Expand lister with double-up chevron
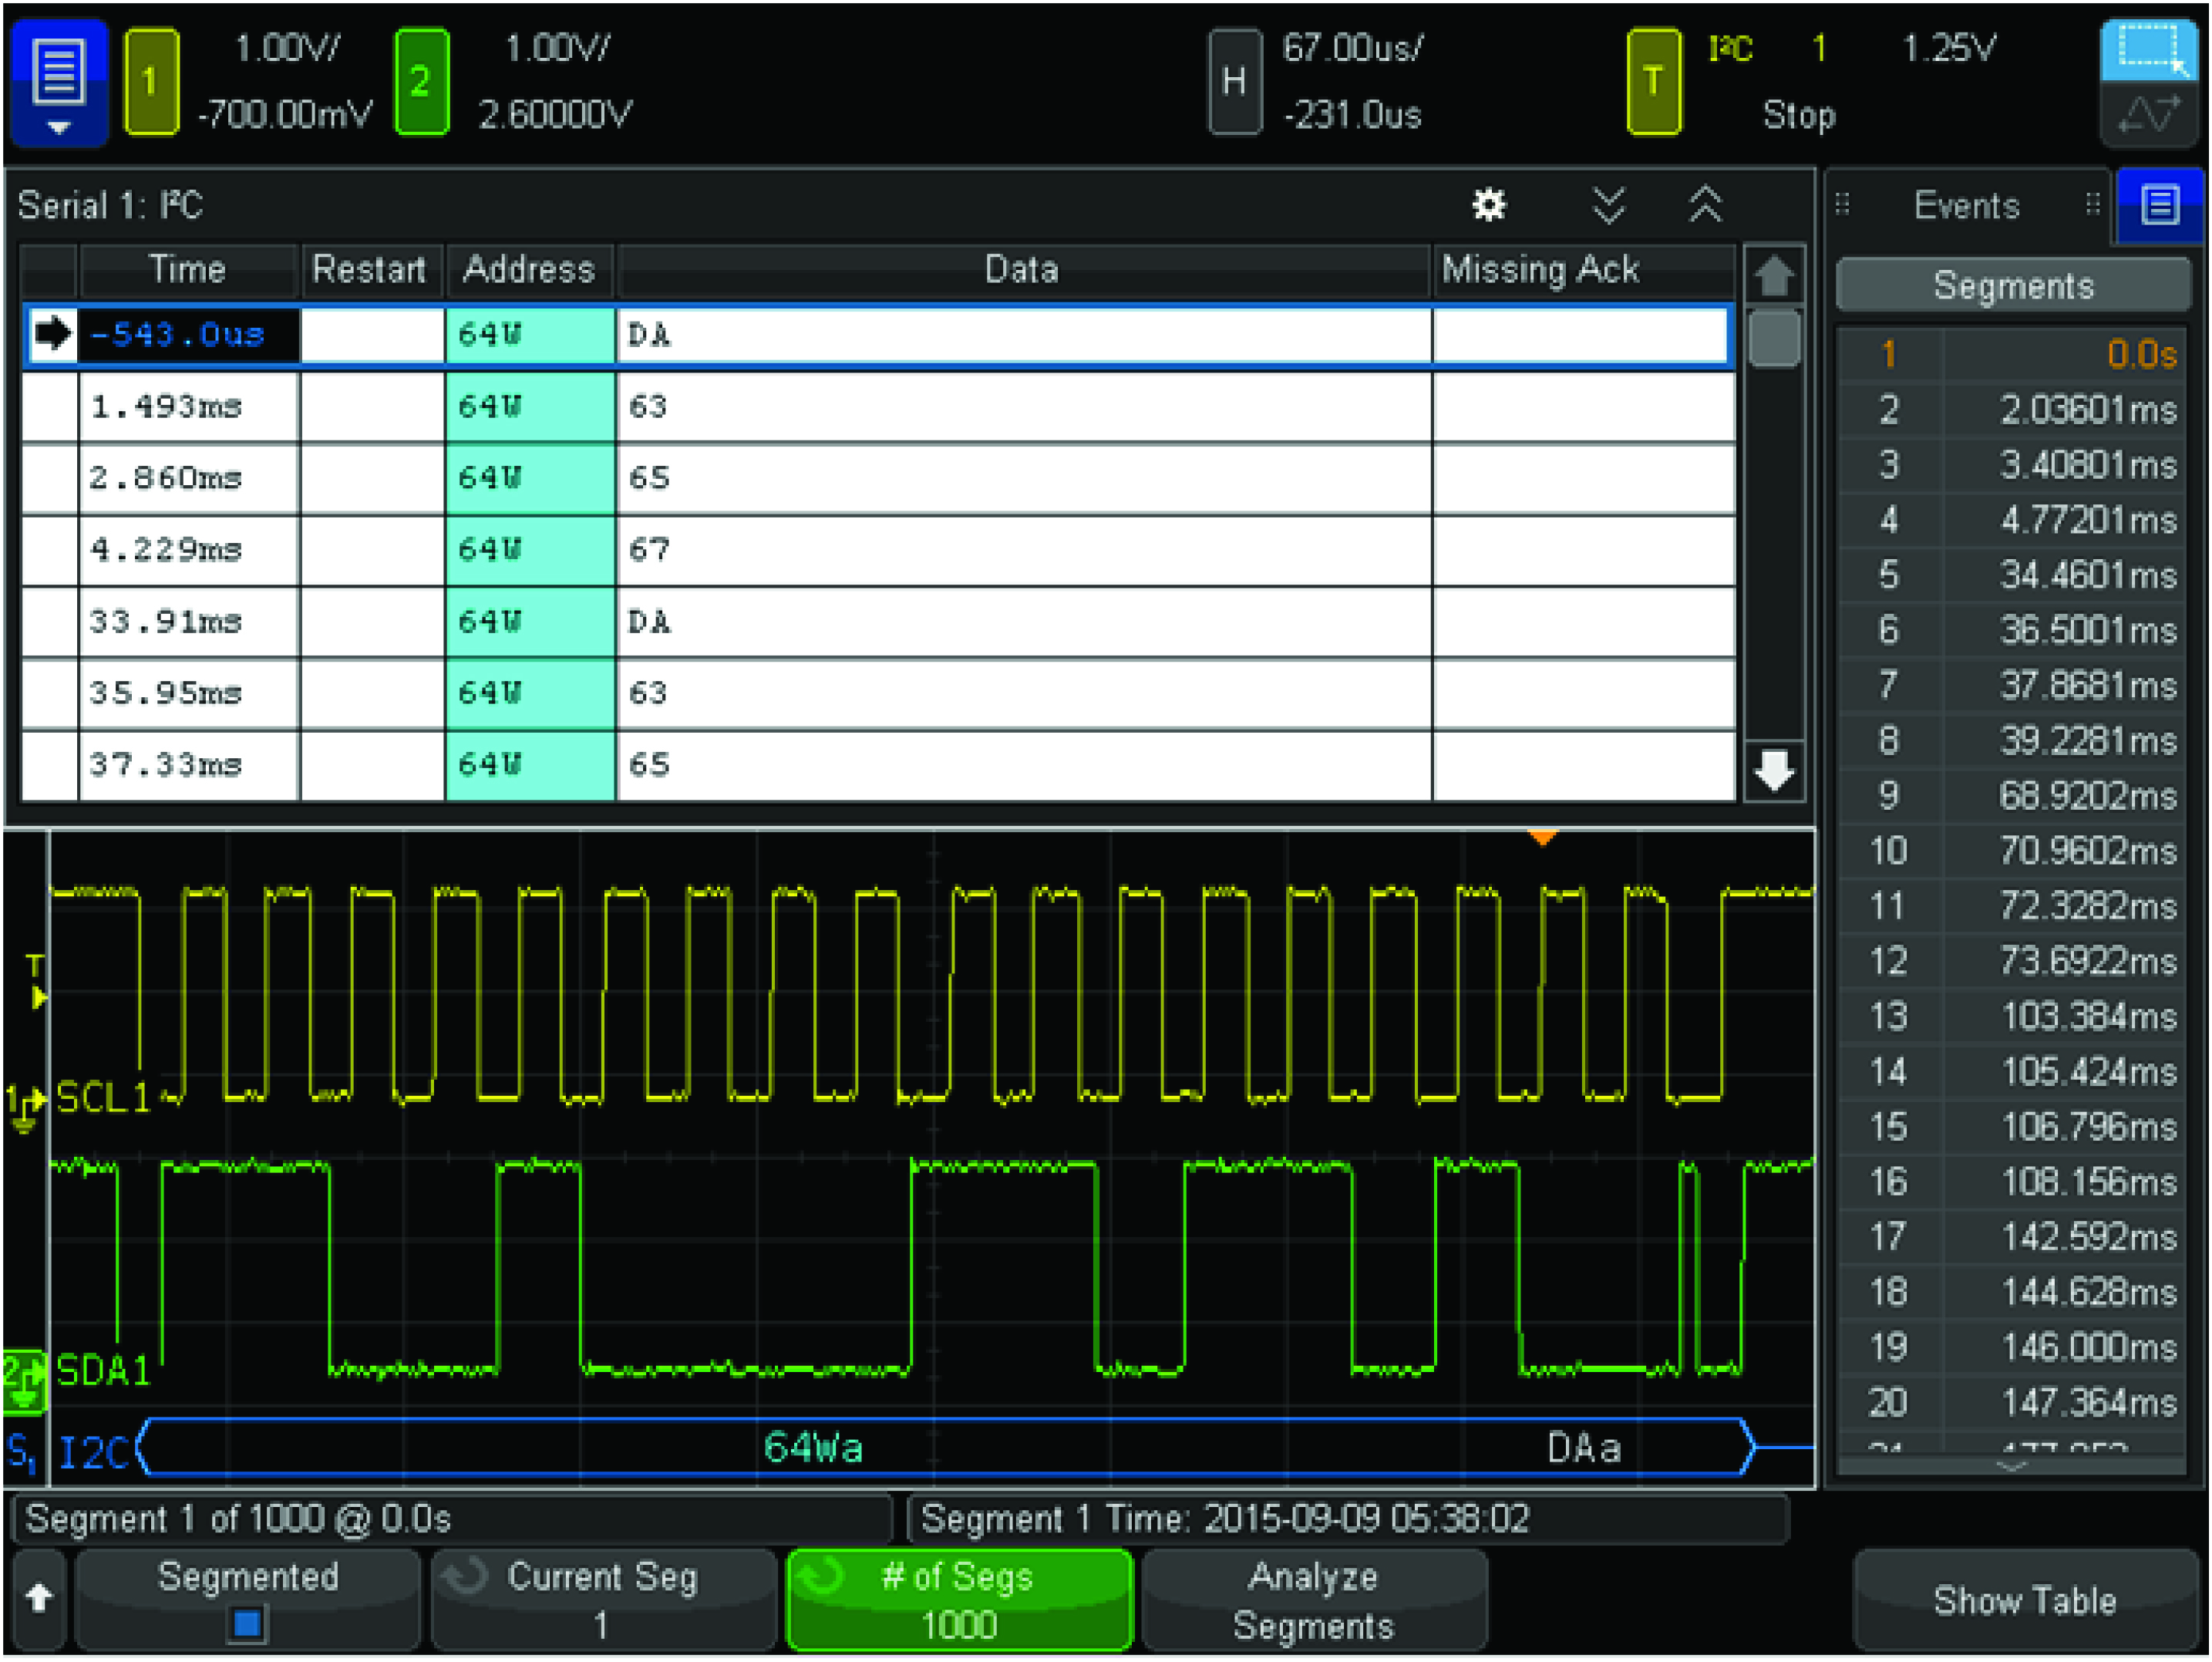 click(1705, 205)
